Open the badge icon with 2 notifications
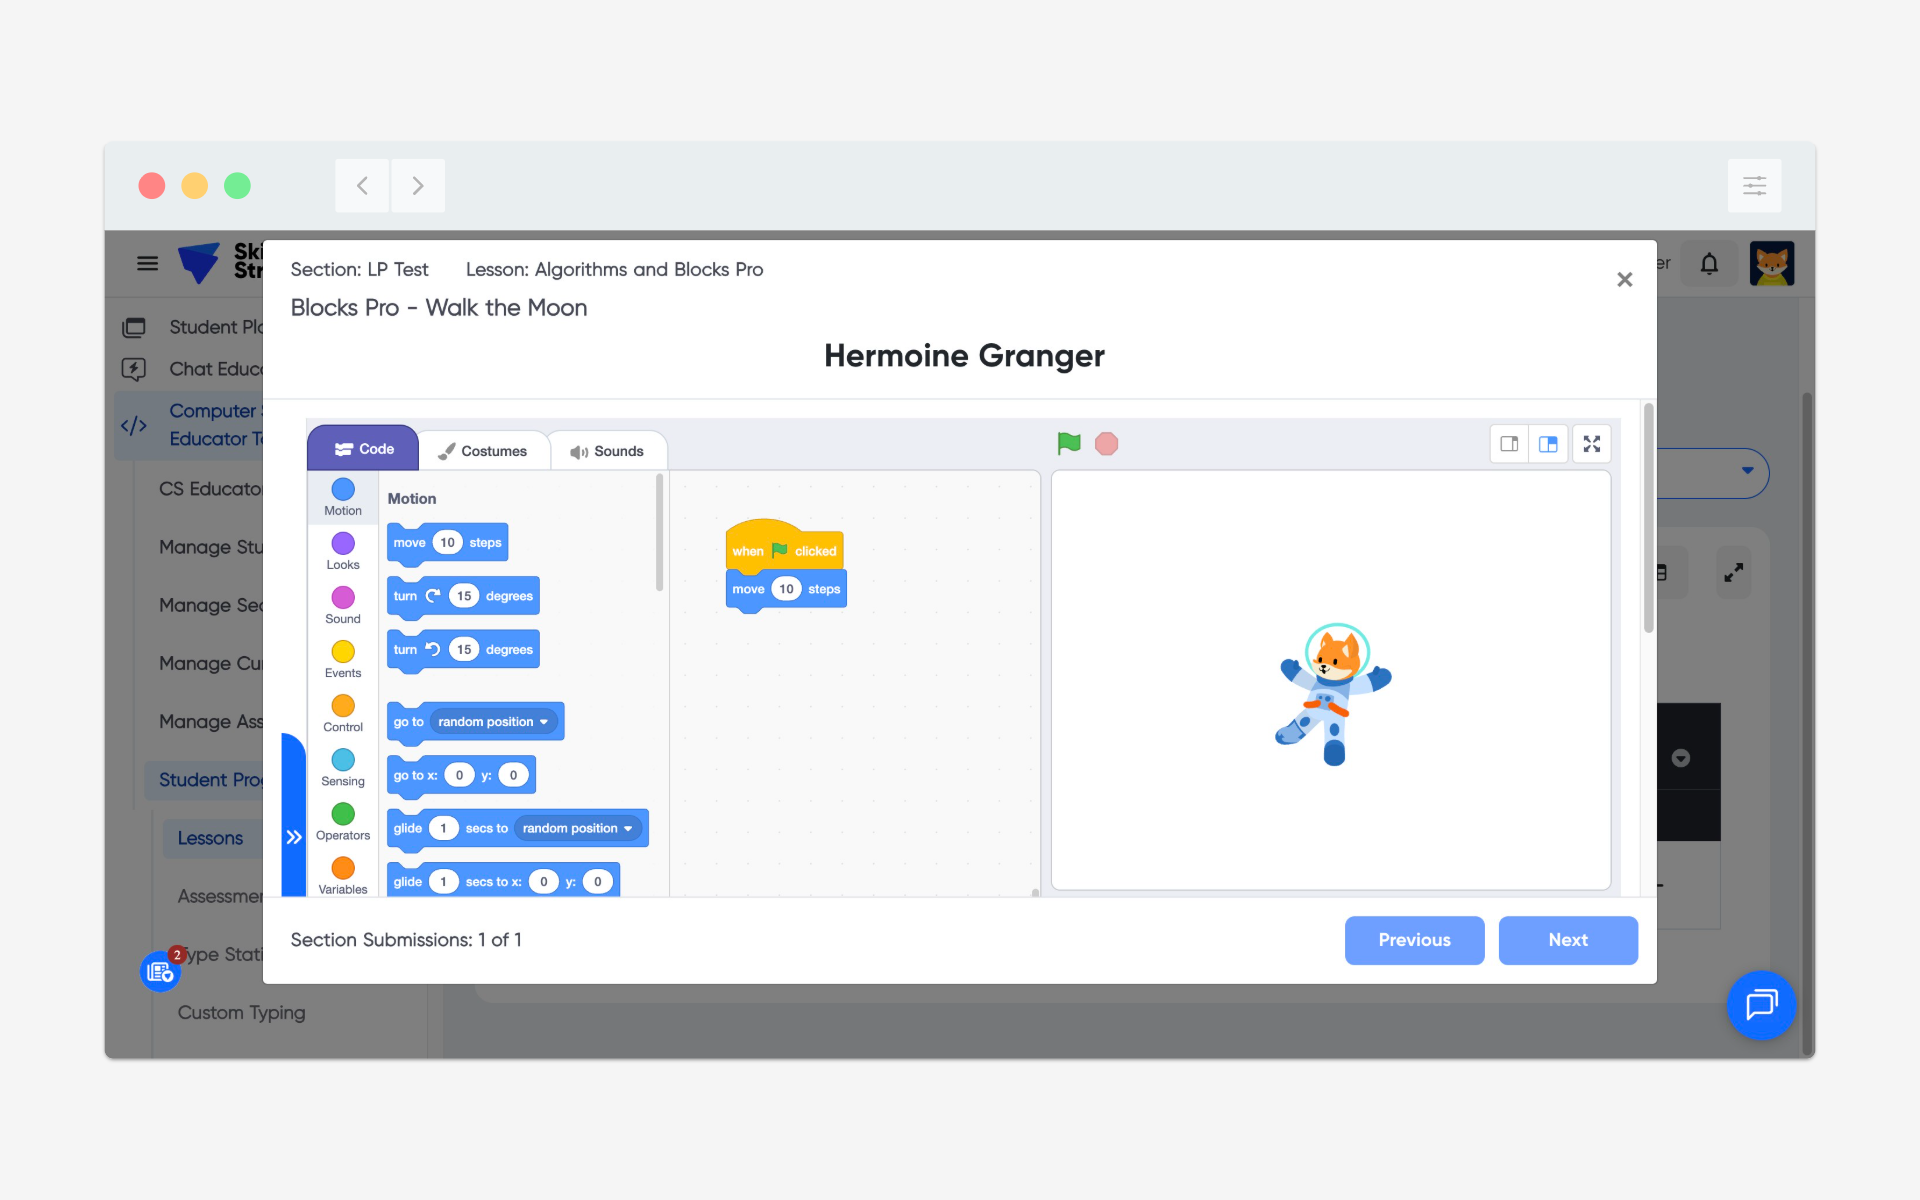This screenshot has height=1200, width=1920. click(x=161, y=970)
